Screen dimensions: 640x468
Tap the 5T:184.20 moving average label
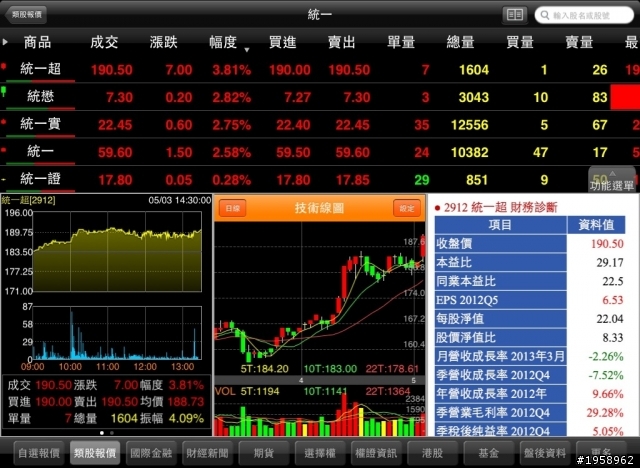coord(264,369)
